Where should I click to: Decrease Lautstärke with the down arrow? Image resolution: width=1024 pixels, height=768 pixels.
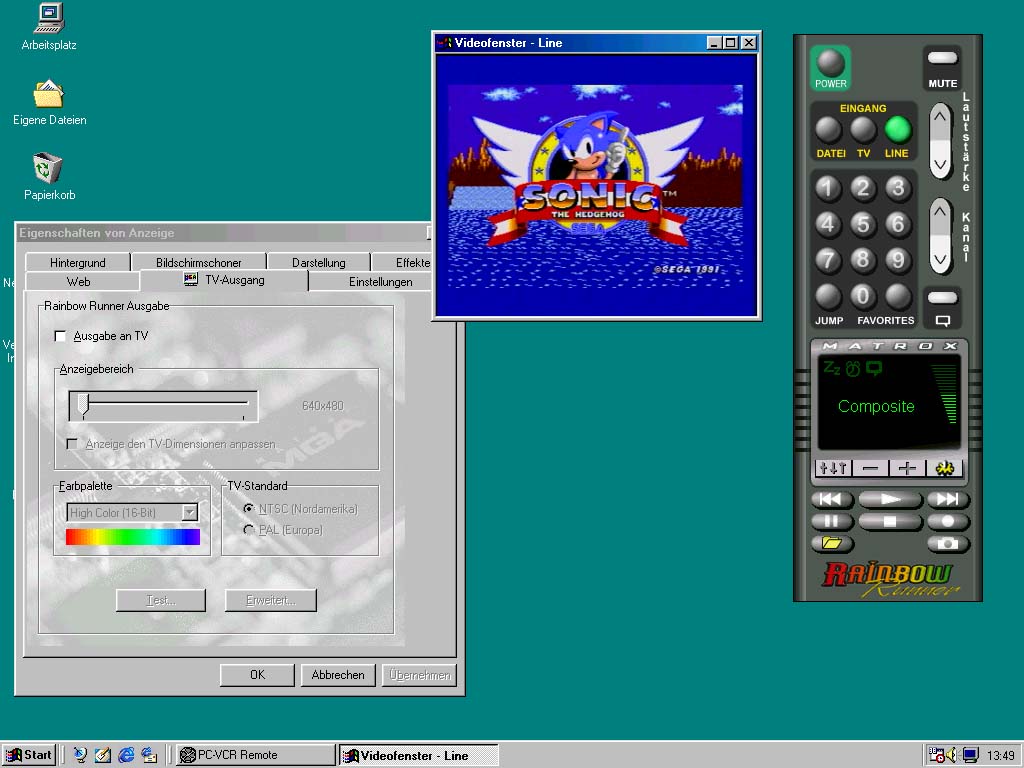pos(940,164)
